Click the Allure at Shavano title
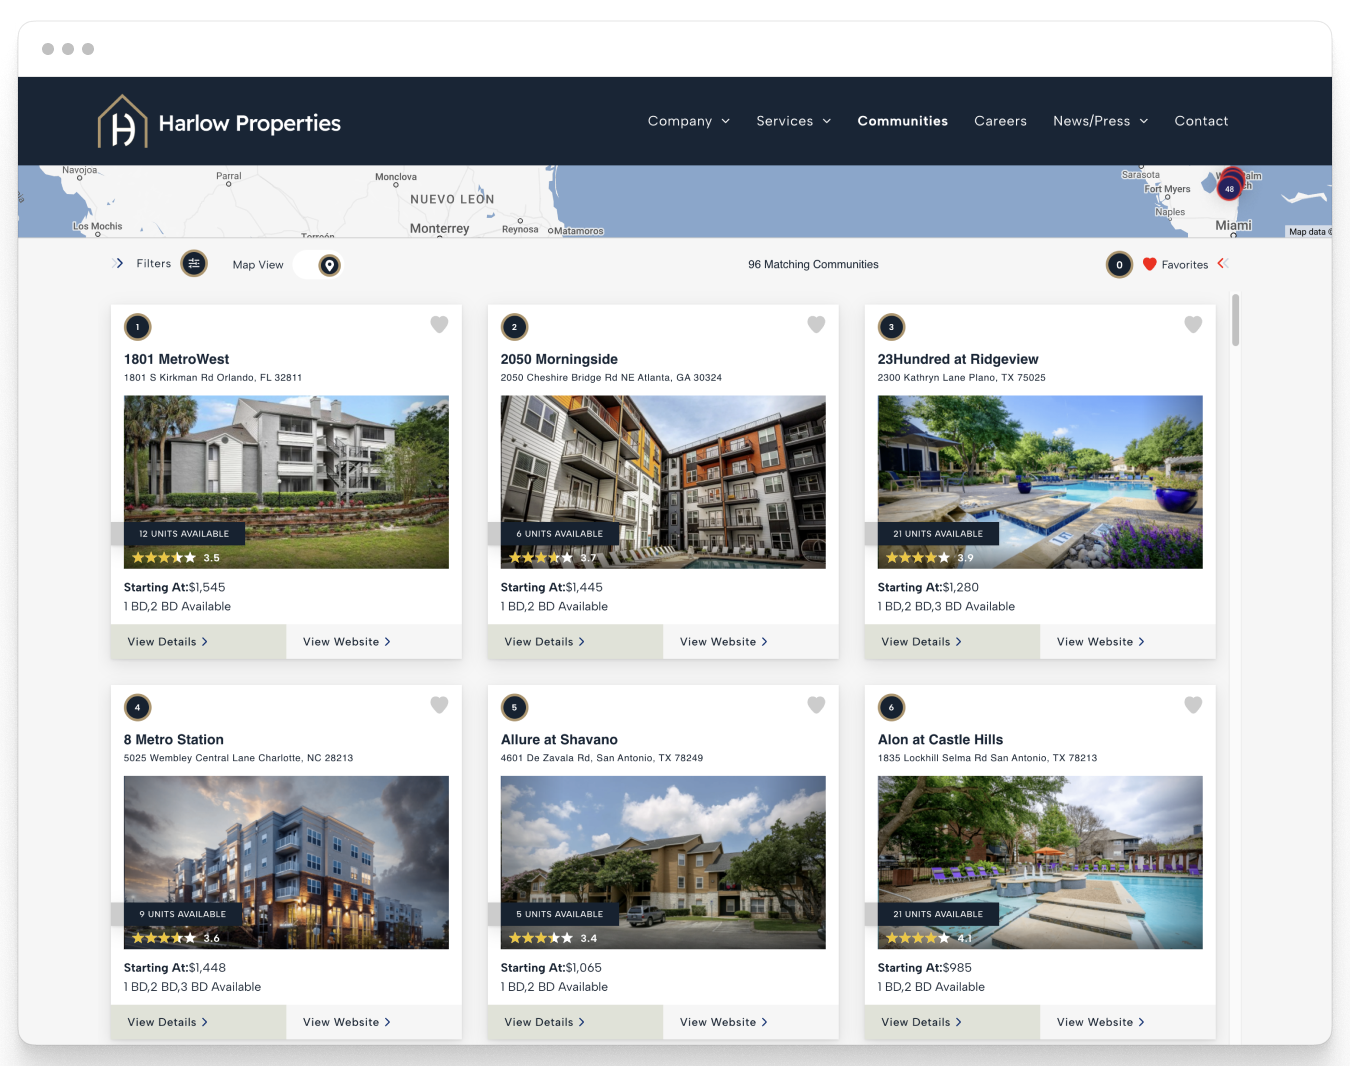 click(x=559, y=739)
